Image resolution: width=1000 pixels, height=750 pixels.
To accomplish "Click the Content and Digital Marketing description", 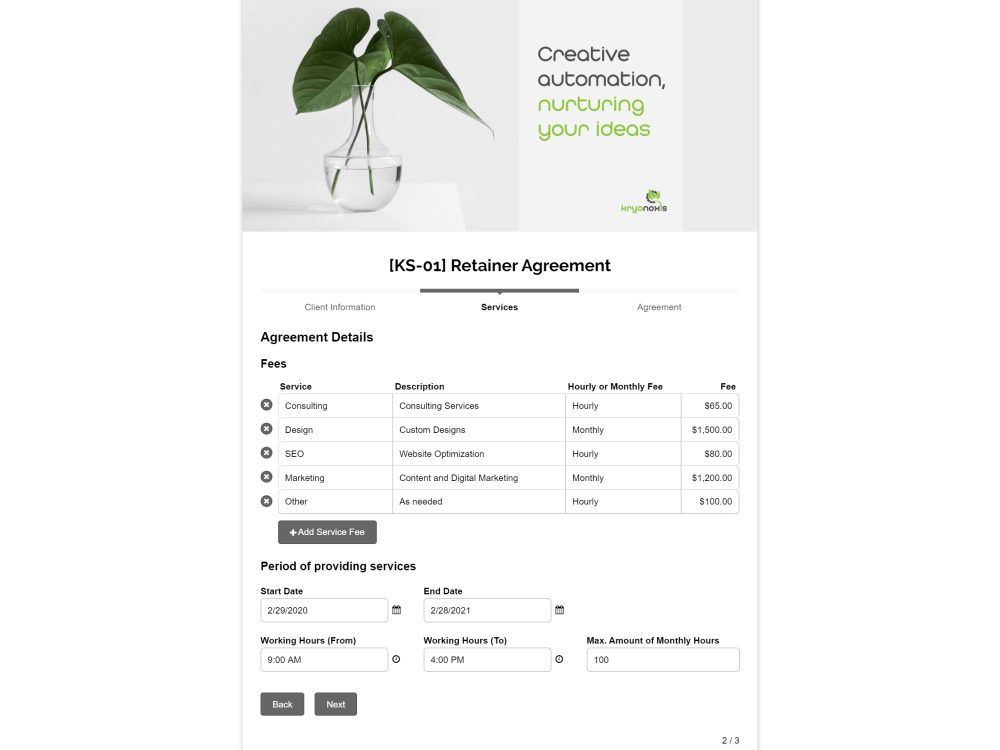I will tap(479, 478).
